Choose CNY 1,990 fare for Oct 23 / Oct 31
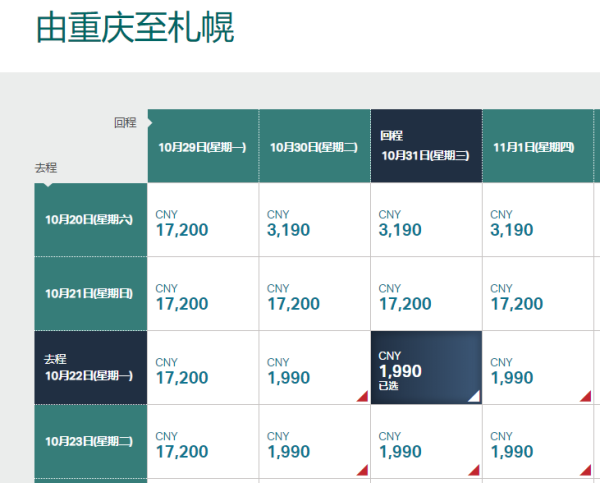 coord(426,441)
